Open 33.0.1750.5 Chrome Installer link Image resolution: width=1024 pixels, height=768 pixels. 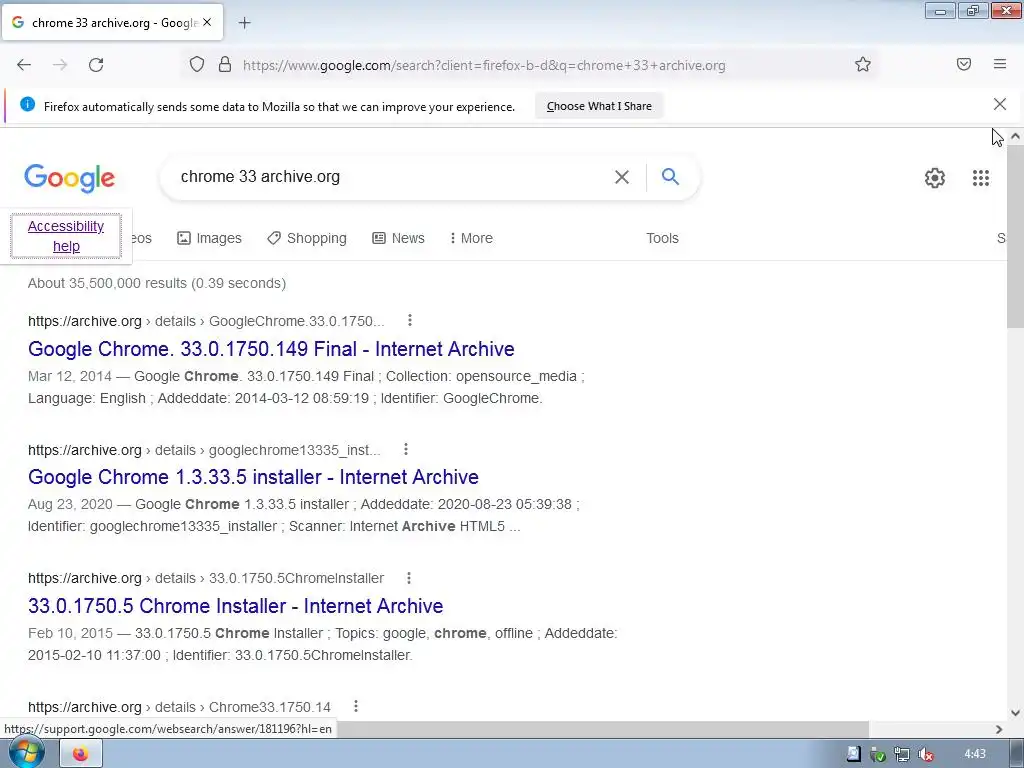(x=236, y=606)
